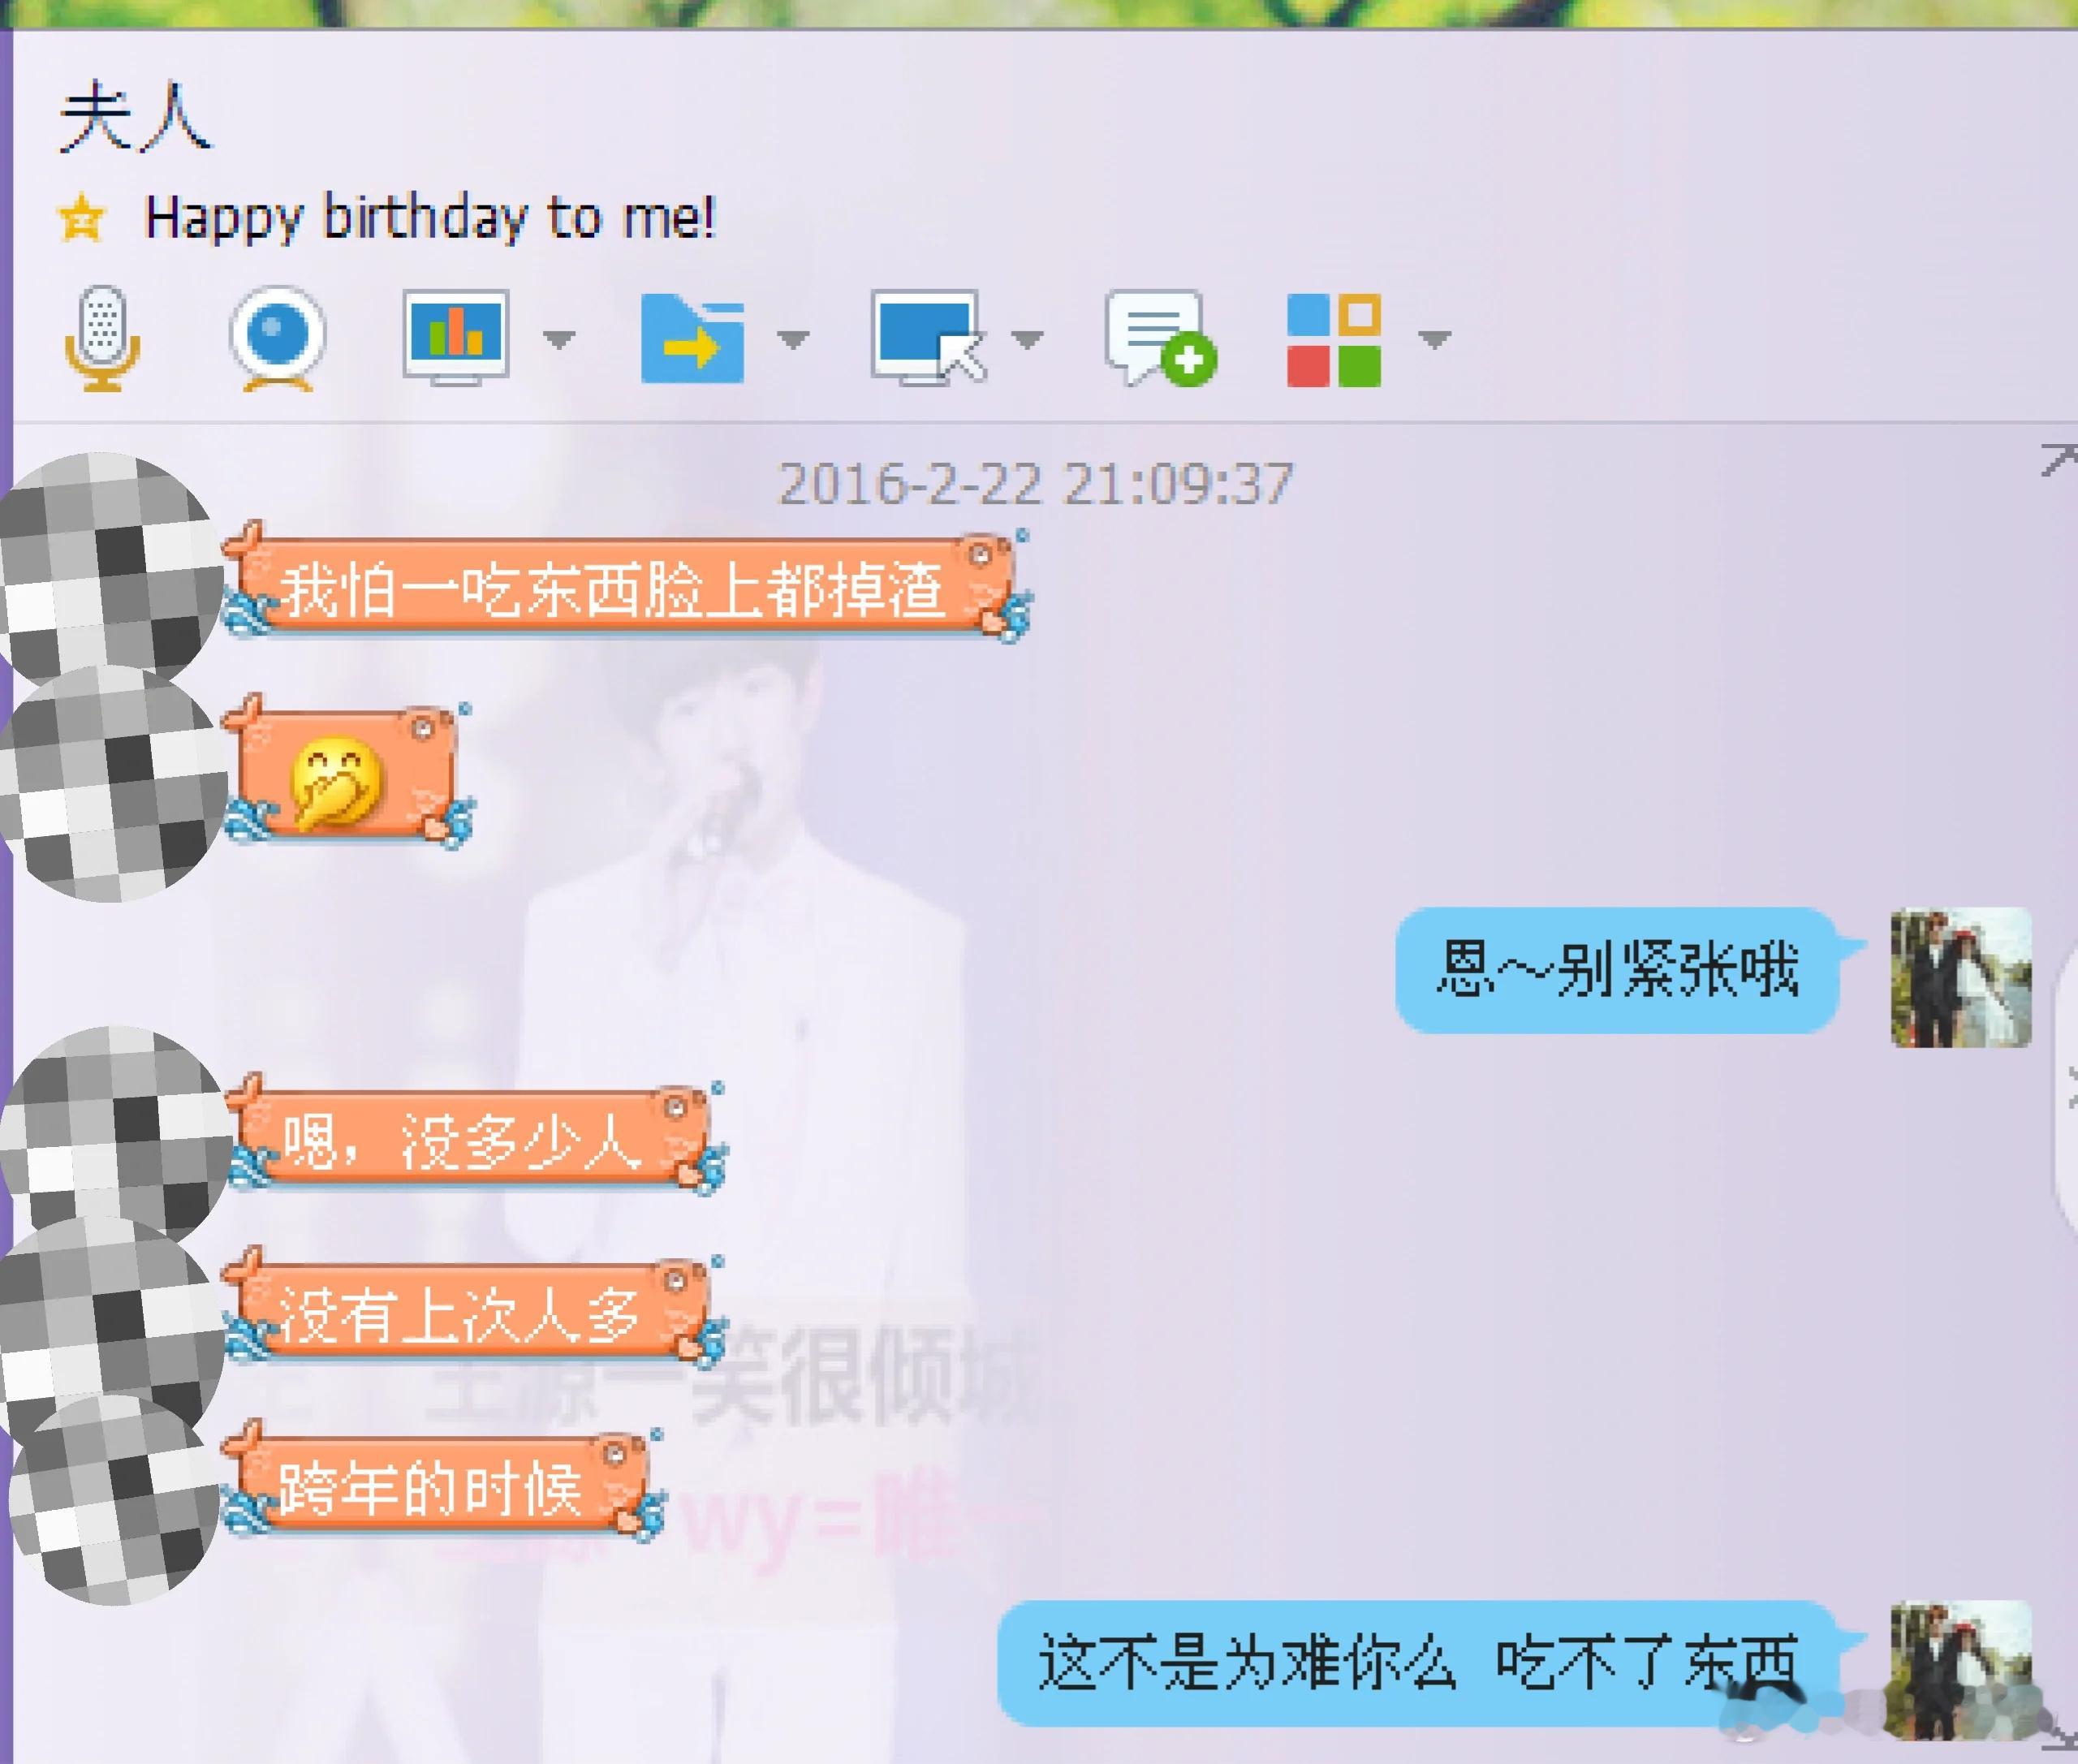Start a voice call with microphone icon

tap(102, 338)
